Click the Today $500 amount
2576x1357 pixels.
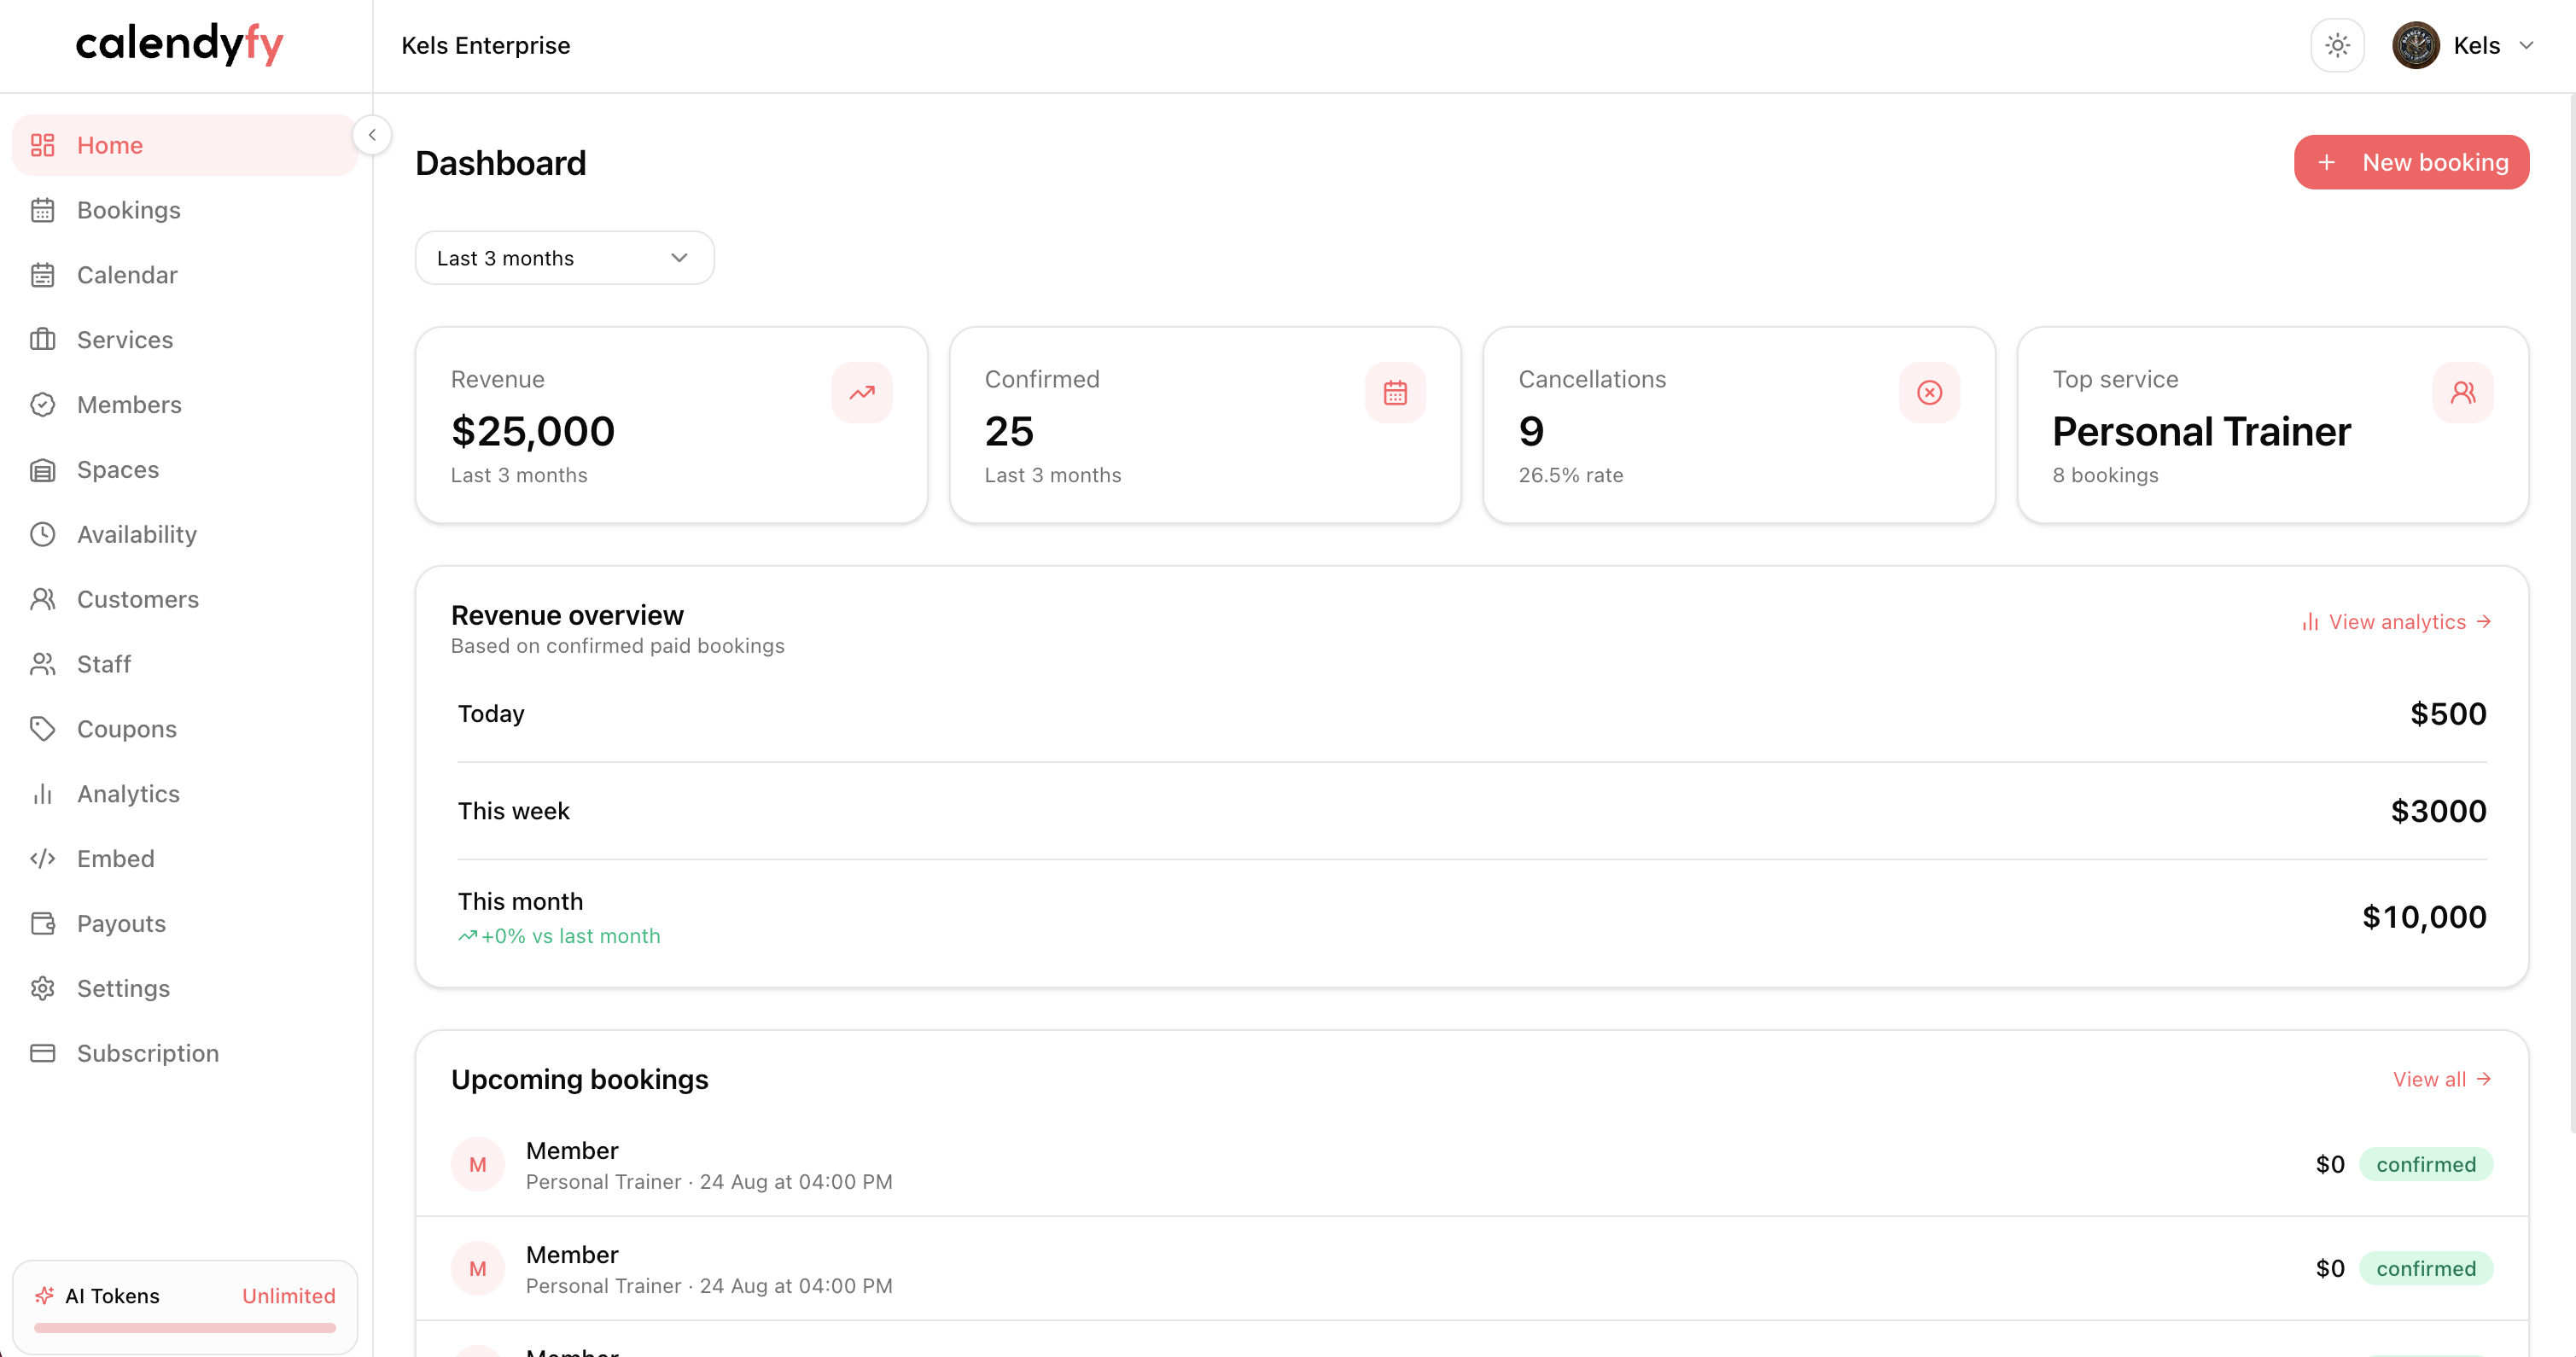pyautogui.click(x=2448, y=714)
